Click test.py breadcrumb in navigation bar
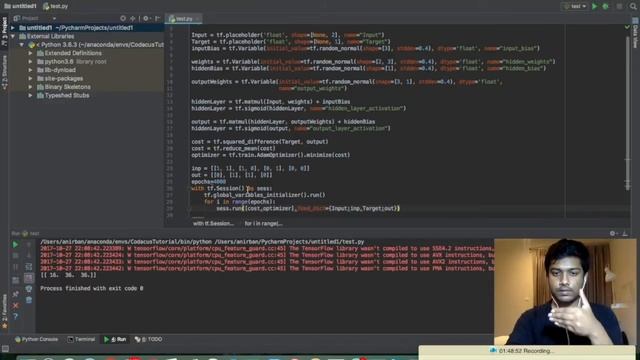 pyautogui.click(x=56, y=6)
